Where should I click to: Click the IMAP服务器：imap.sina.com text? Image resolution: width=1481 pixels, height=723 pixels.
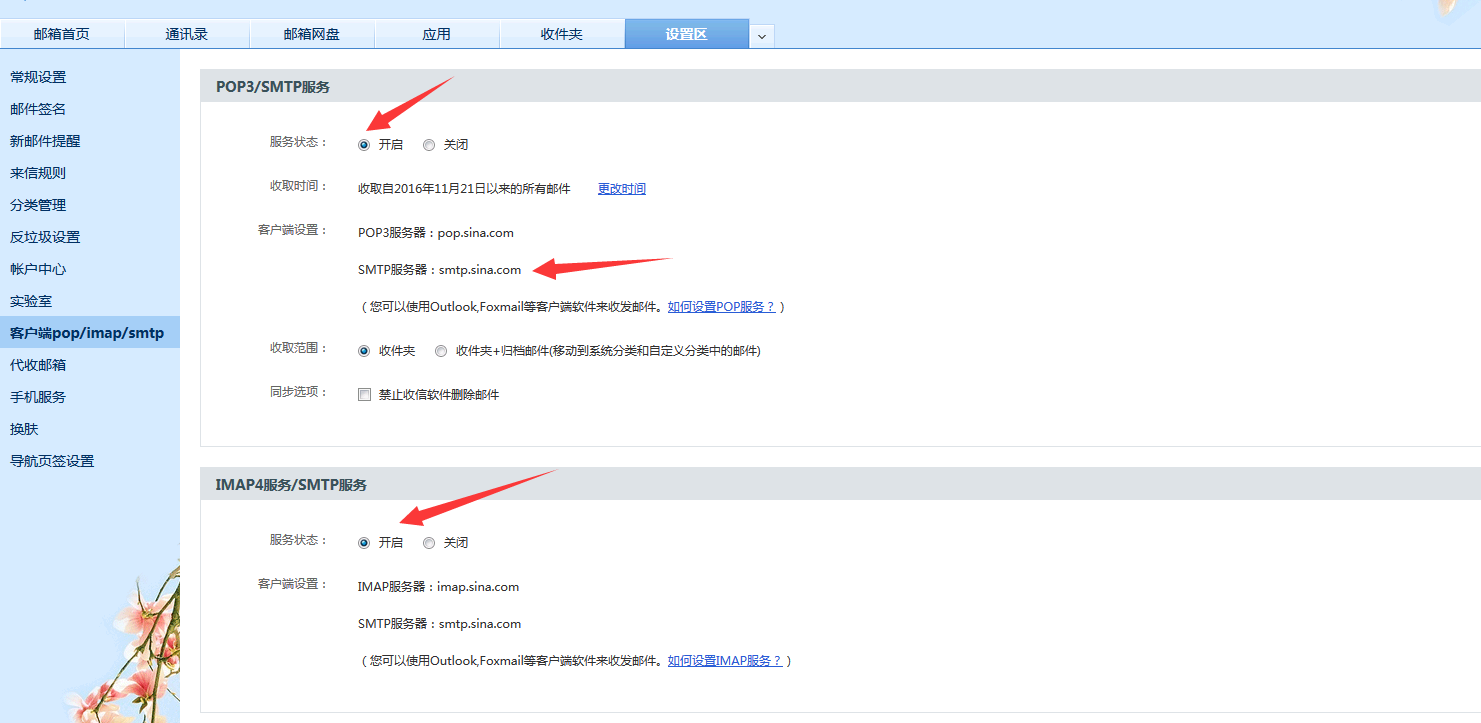[x=438, y=587]
